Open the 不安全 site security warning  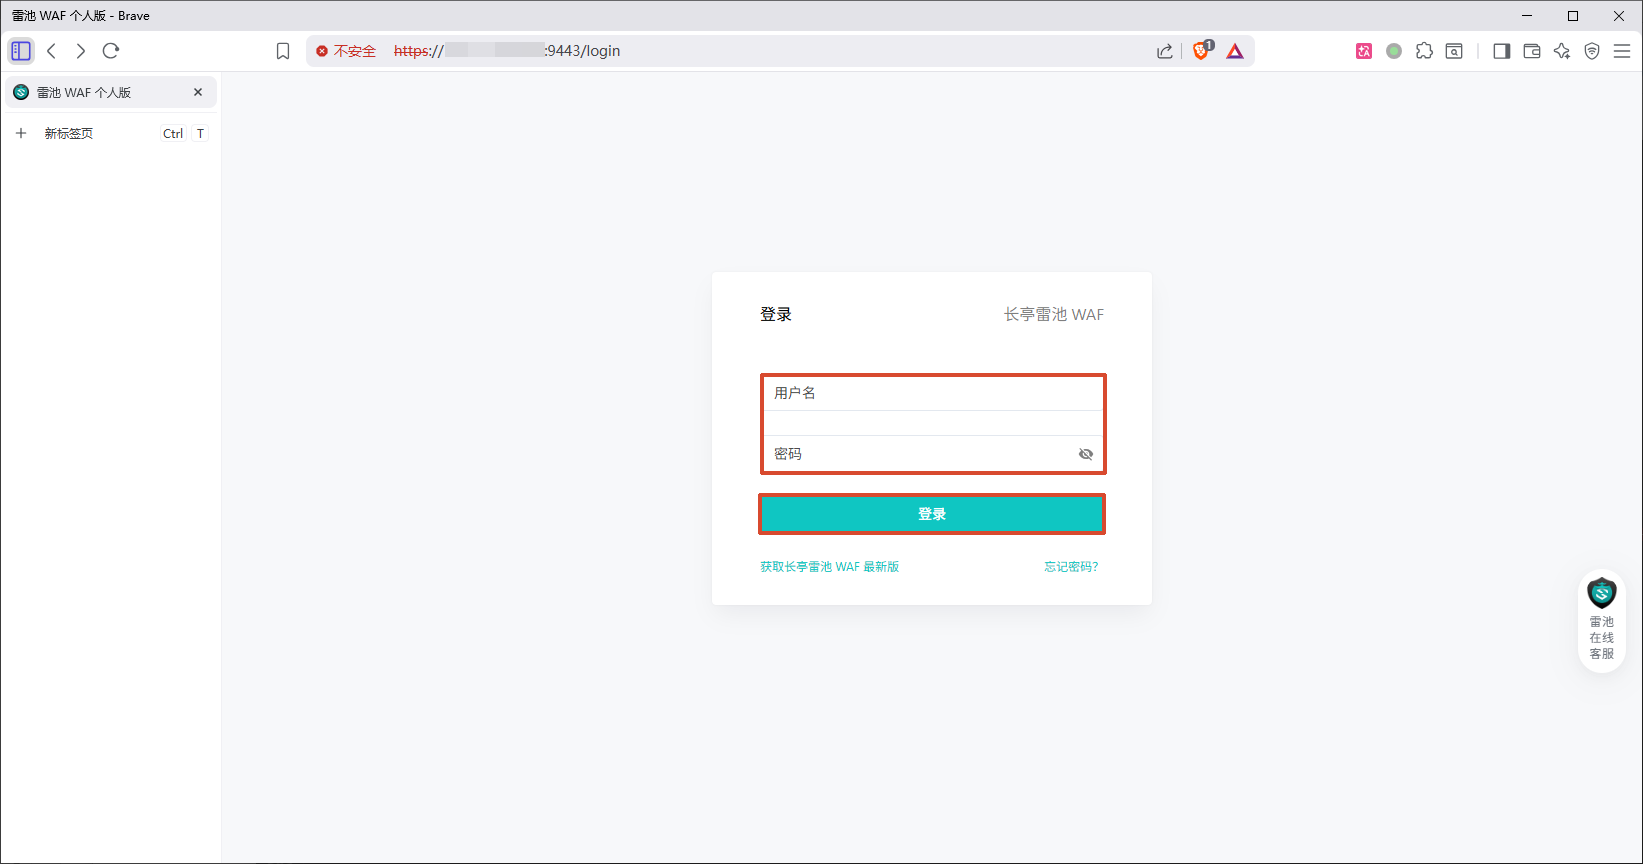point(346,51)
